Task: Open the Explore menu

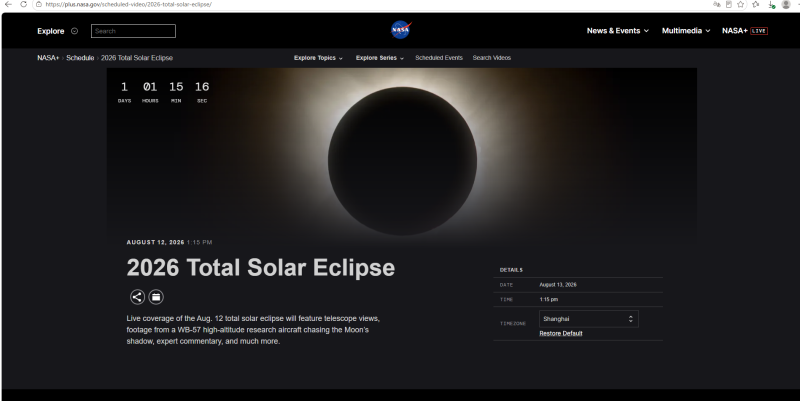Action: click(x=51, y=31)
